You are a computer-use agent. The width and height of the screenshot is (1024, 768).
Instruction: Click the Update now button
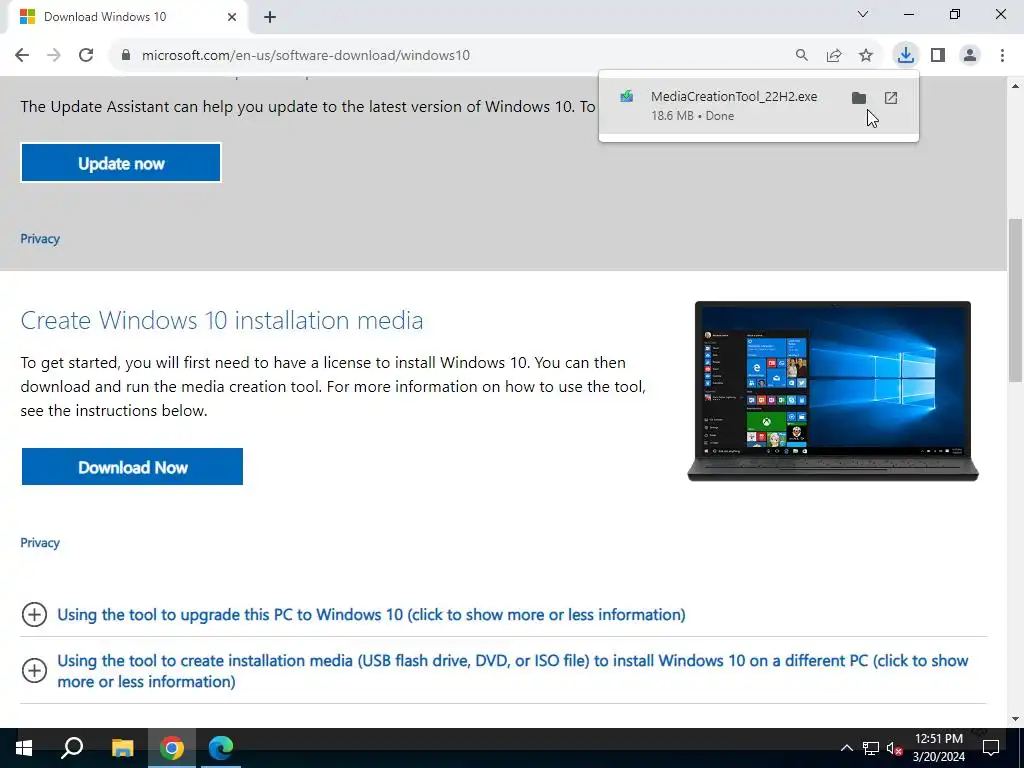pos(121,163)
